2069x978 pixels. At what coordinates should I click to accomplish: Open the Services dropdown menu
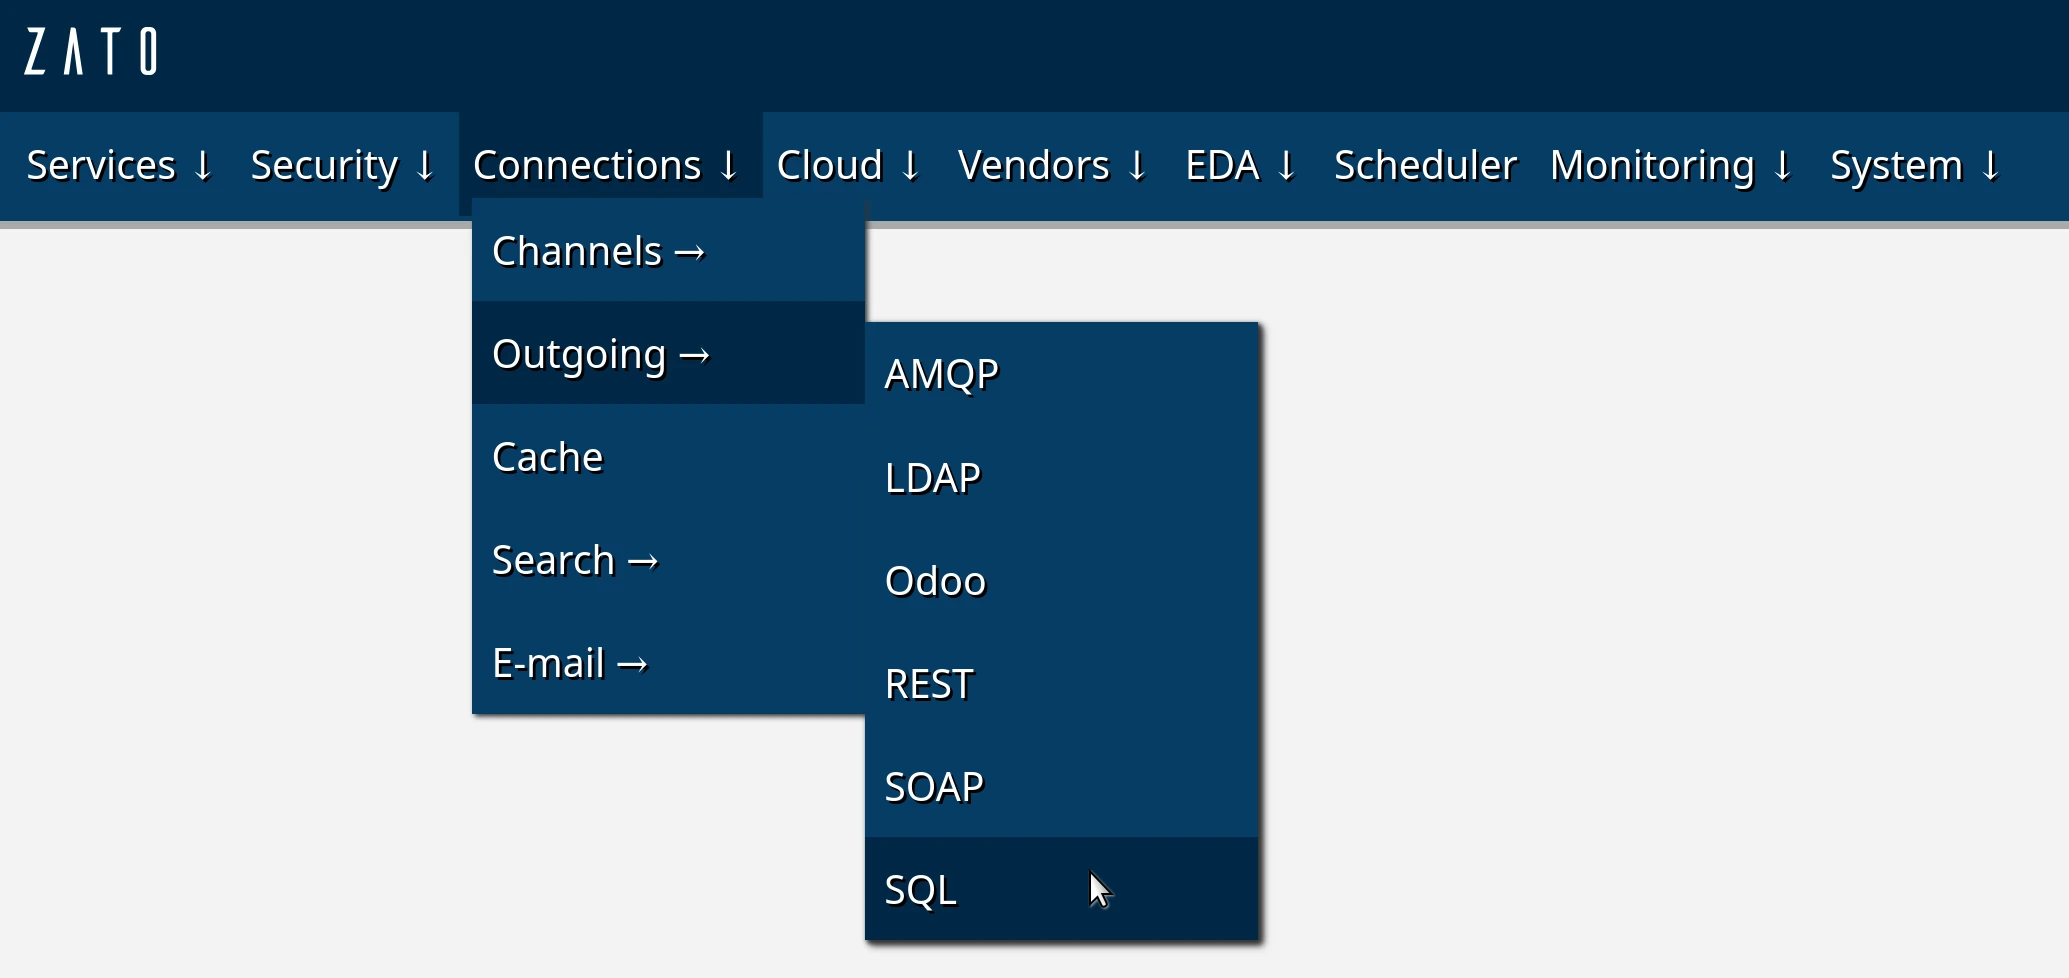pos(119,166)
